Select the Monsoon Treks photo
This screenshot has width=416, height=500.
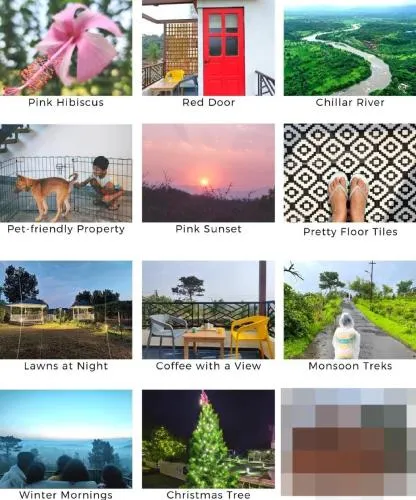pos(350,310)
